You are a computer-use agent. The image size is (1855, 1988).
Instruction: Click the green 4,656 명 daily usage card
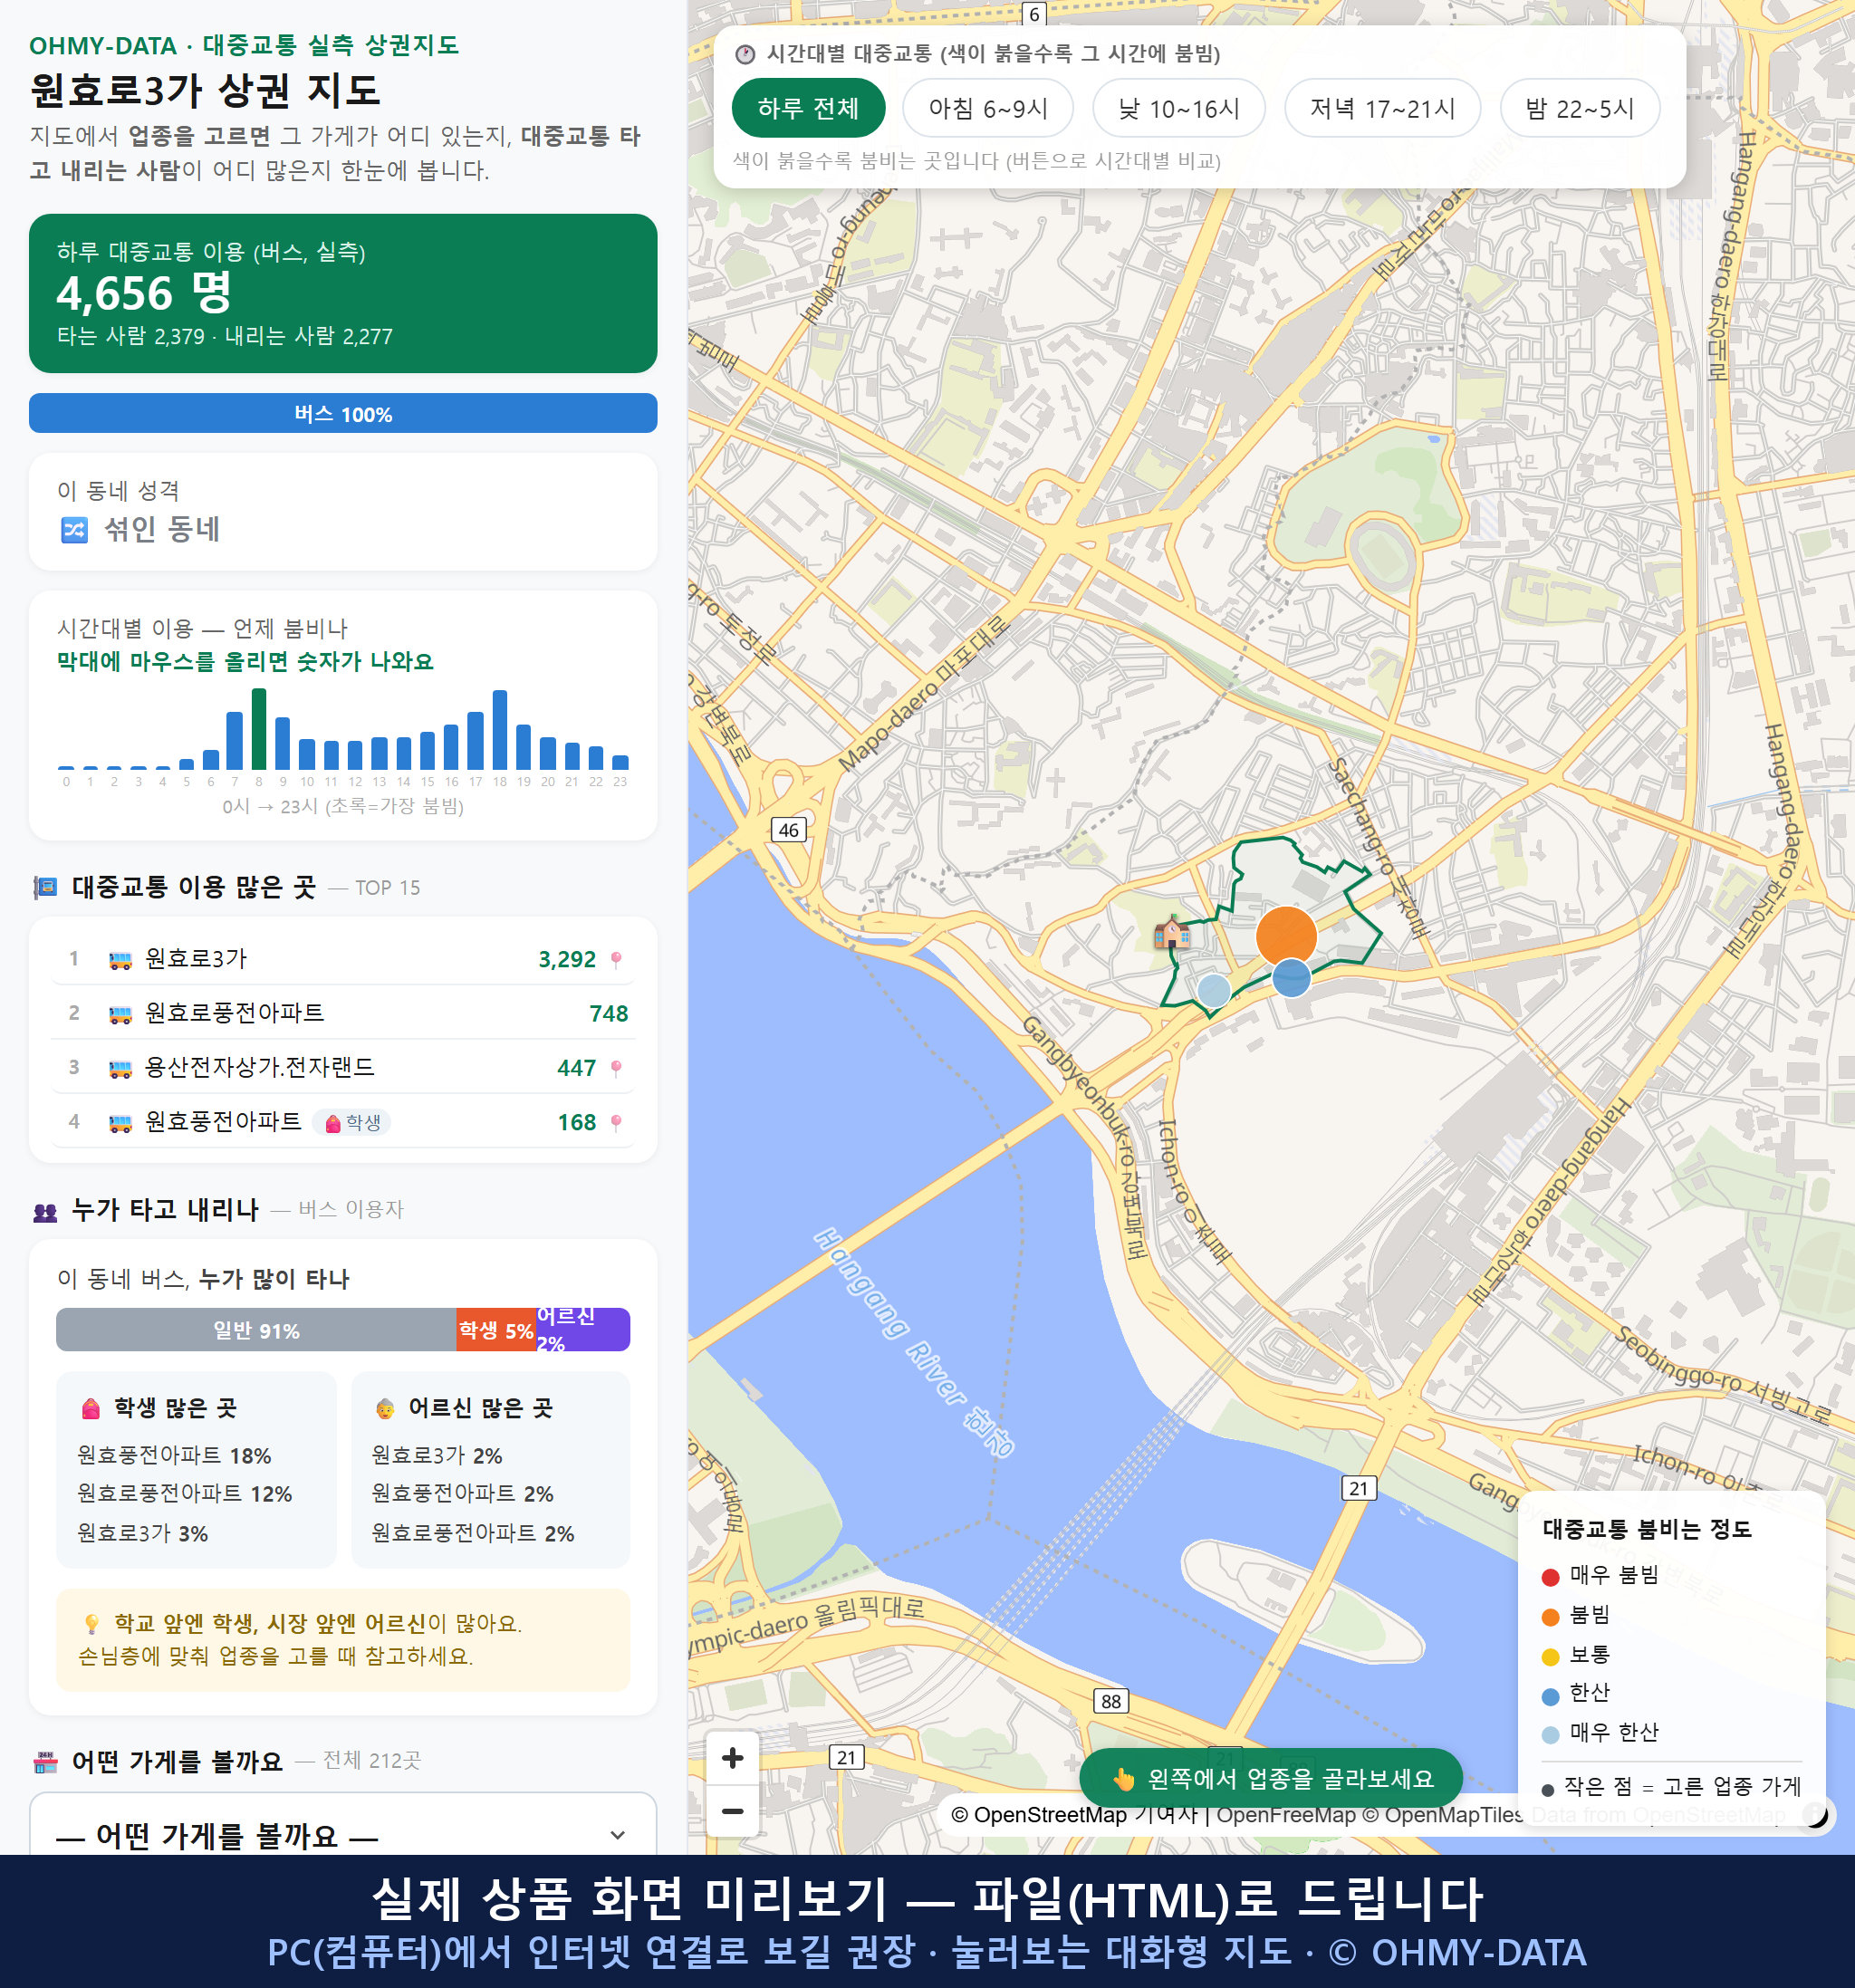click(343, 293)
